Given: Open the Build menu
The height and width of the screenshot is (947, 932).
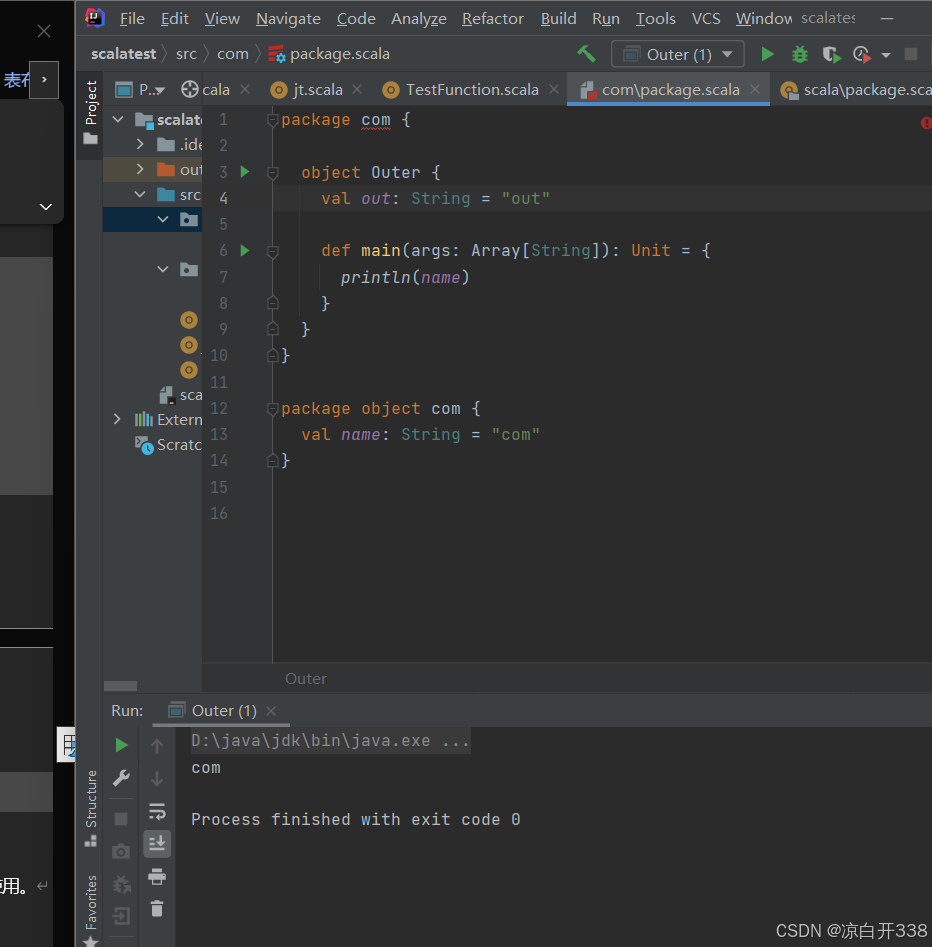Looking at the screenshot, I should pos(558,19).
